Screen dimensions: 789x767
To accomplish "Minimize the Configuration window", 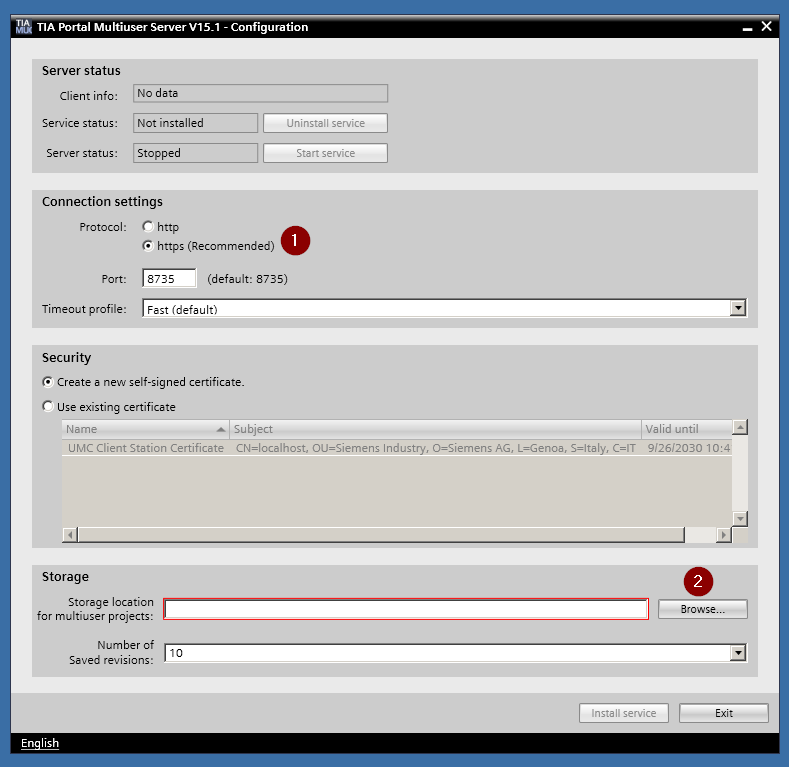I will pyautogui.click(x=747, y=28).
